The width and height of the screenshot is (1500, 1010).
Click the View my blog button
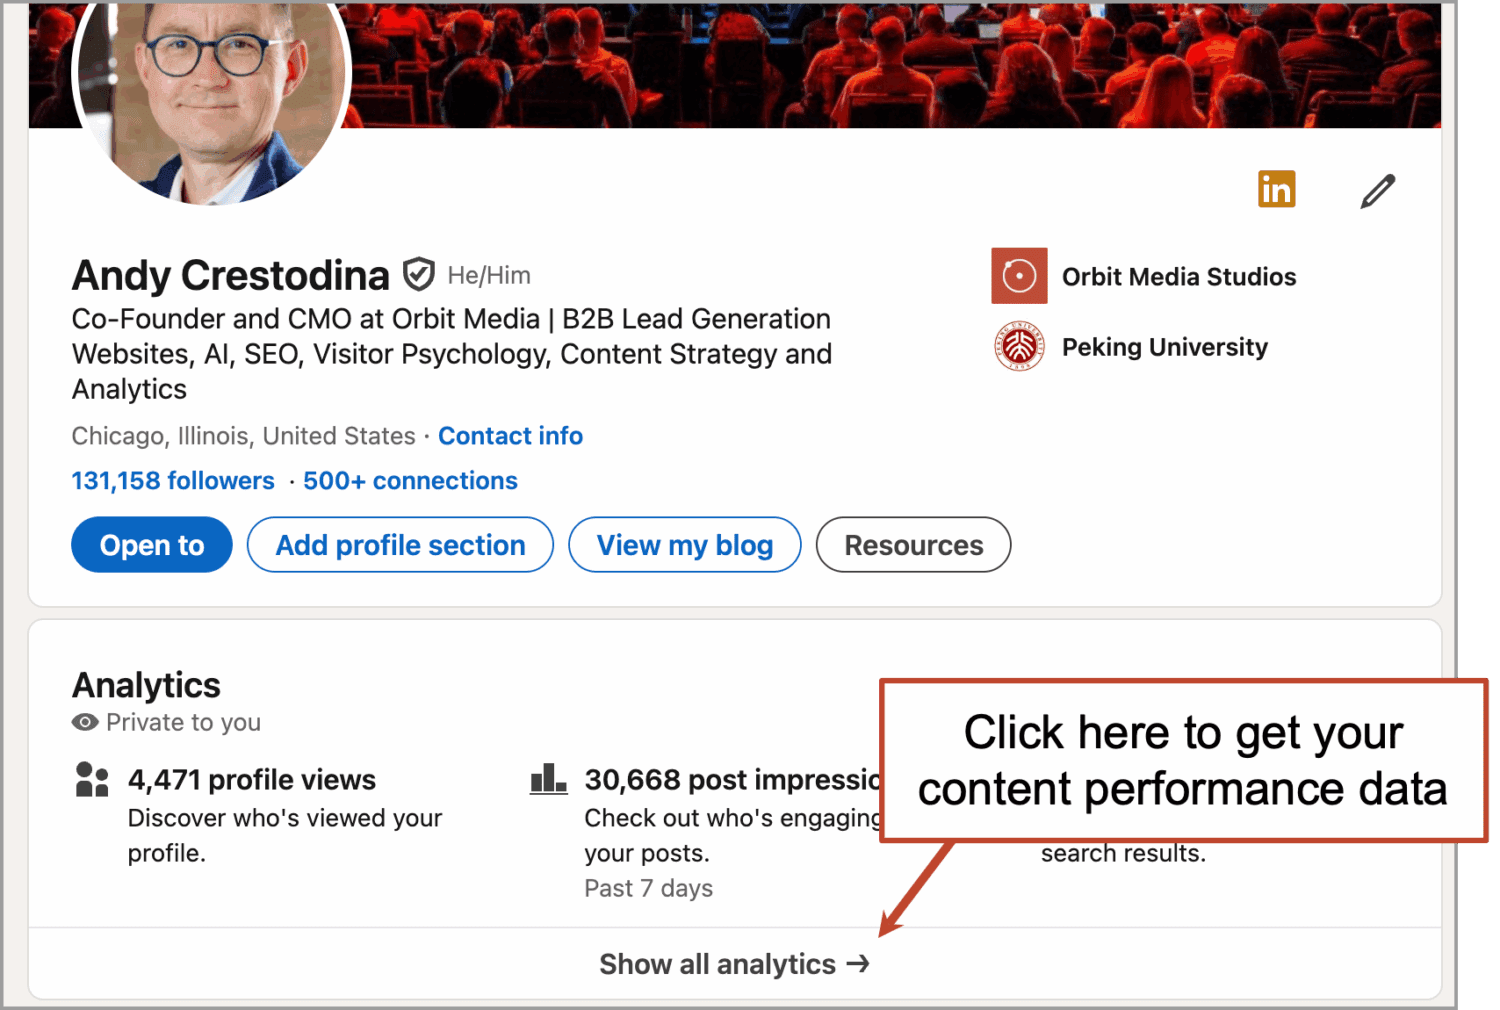tap(685, 545)
